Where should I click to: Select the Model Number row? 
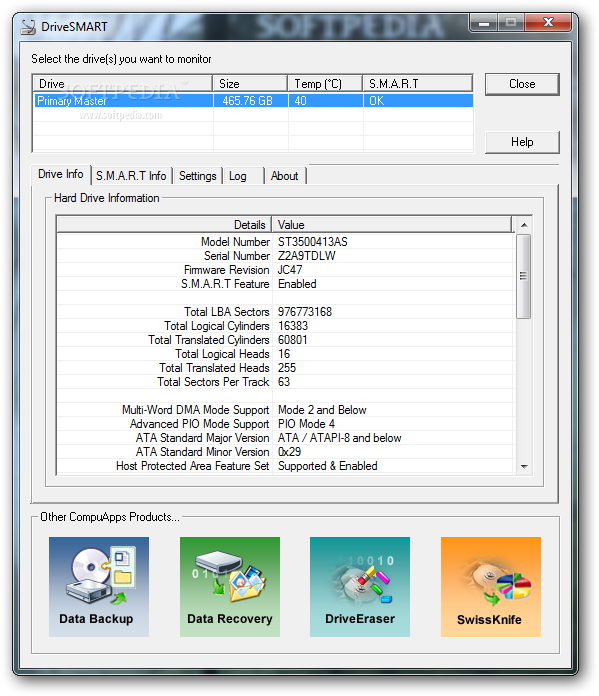point(286,242)
